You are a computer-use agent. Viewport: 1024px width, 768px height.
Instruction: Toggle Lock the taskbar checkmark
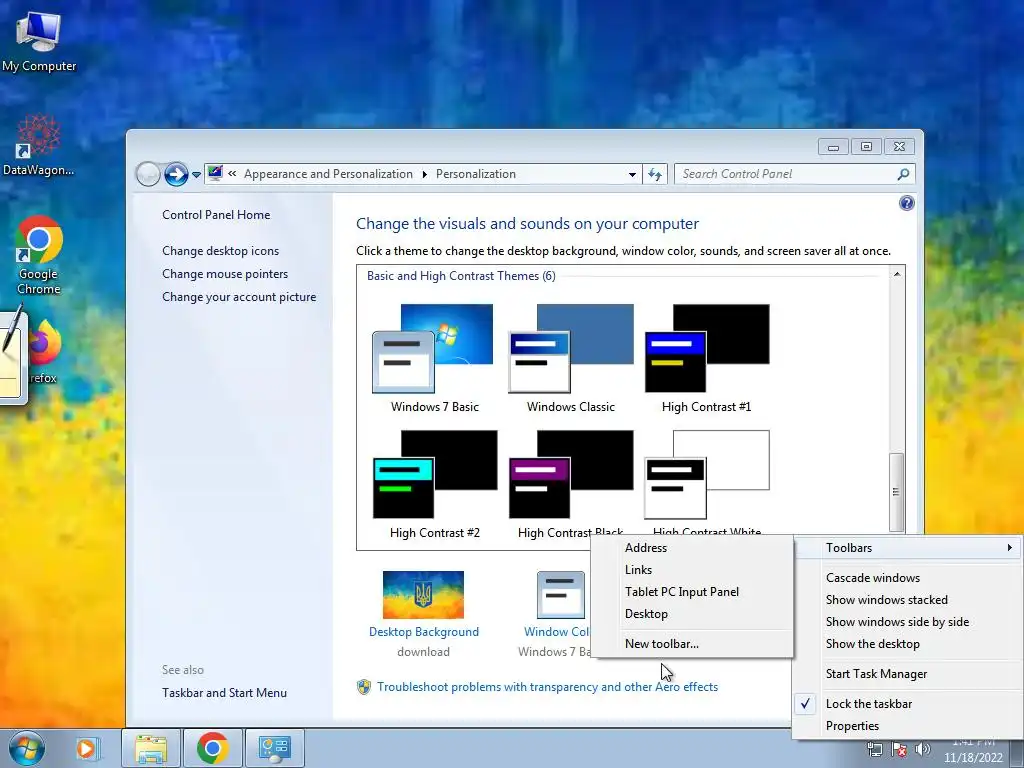(805, 704)
